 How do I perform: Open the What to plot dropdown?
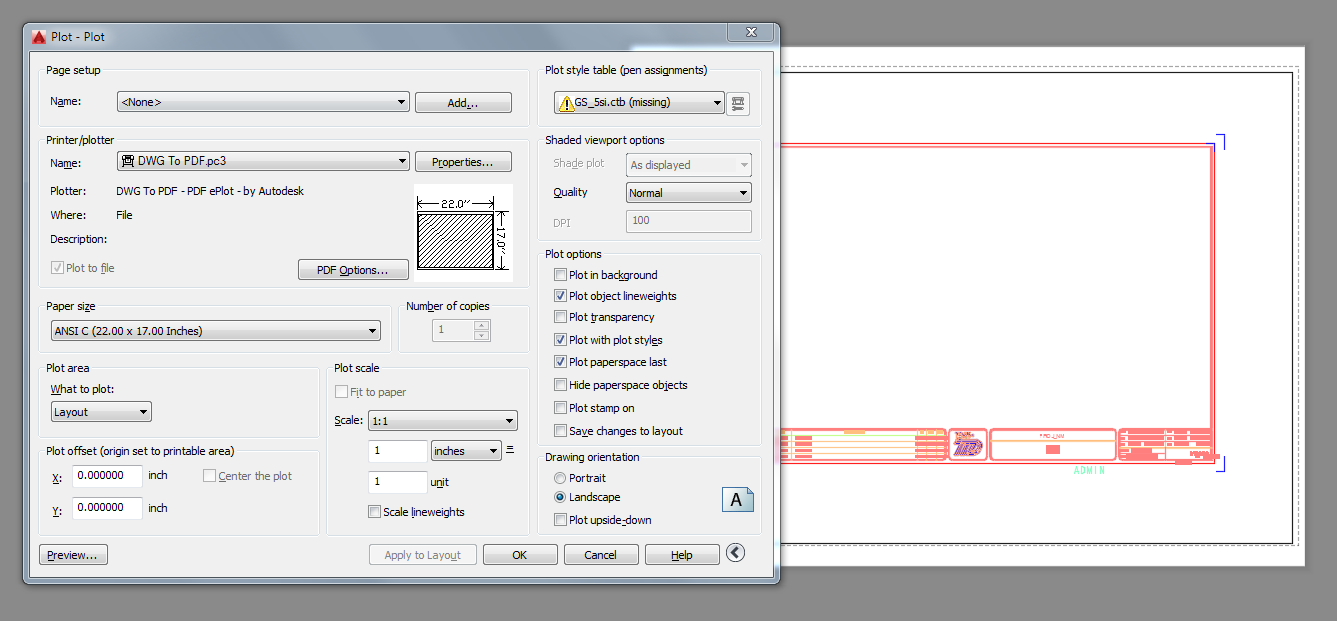click(x=101, y=412)
